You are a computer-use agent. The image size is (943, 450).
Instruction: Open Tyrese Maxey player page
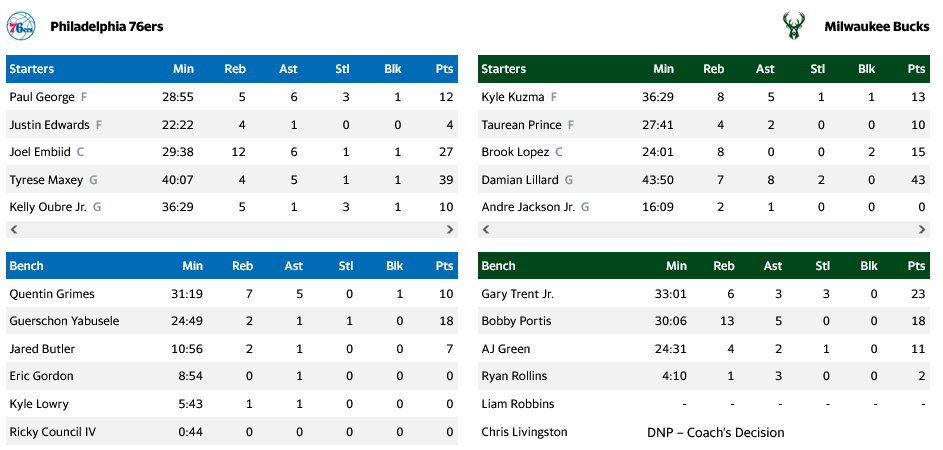pyautogui.click(x=46, y=180)
